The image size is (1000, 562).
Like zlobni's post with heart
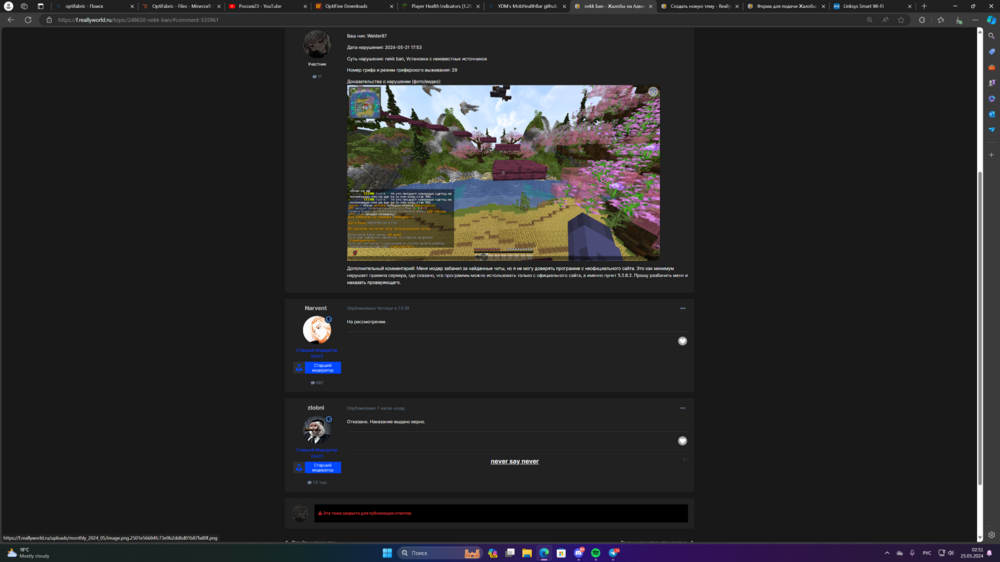(682, 441)
